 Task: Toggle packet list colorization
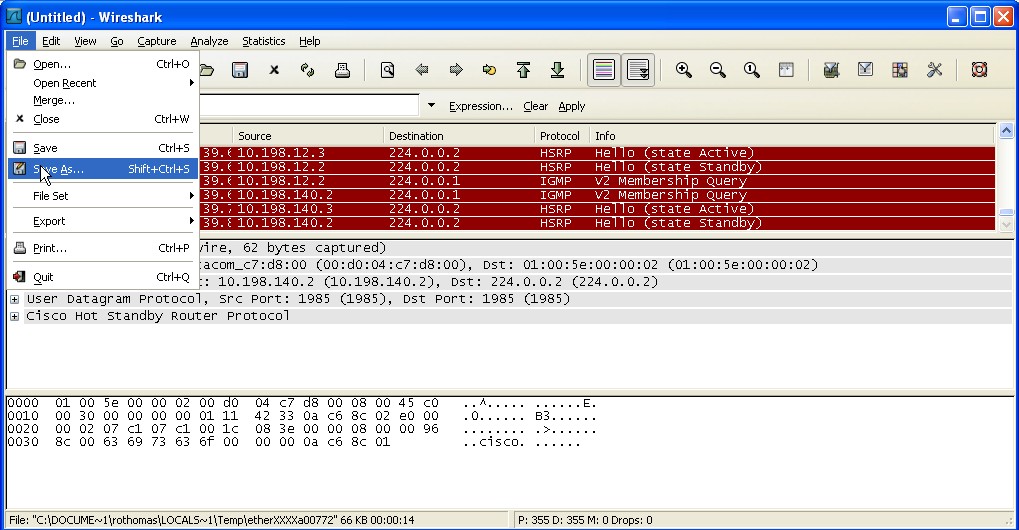pyautogui.click(x=603, y=70)
